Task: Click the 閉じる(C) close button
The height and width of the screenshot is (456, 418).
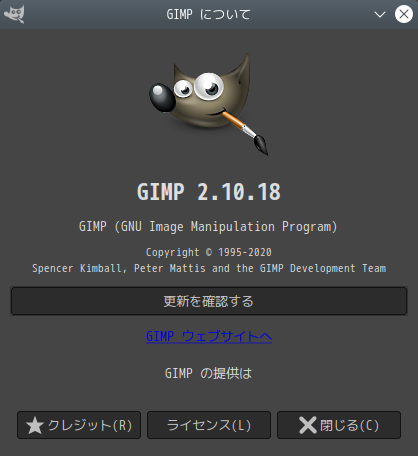Action: (x=339, y=425)
